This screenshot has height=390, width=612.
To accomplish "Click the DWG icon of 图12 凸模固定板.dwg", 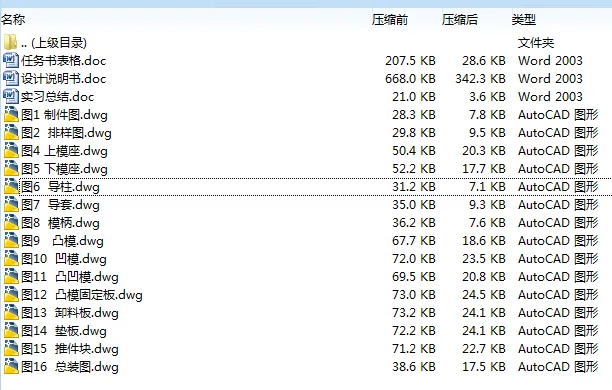I will point(11,294).
